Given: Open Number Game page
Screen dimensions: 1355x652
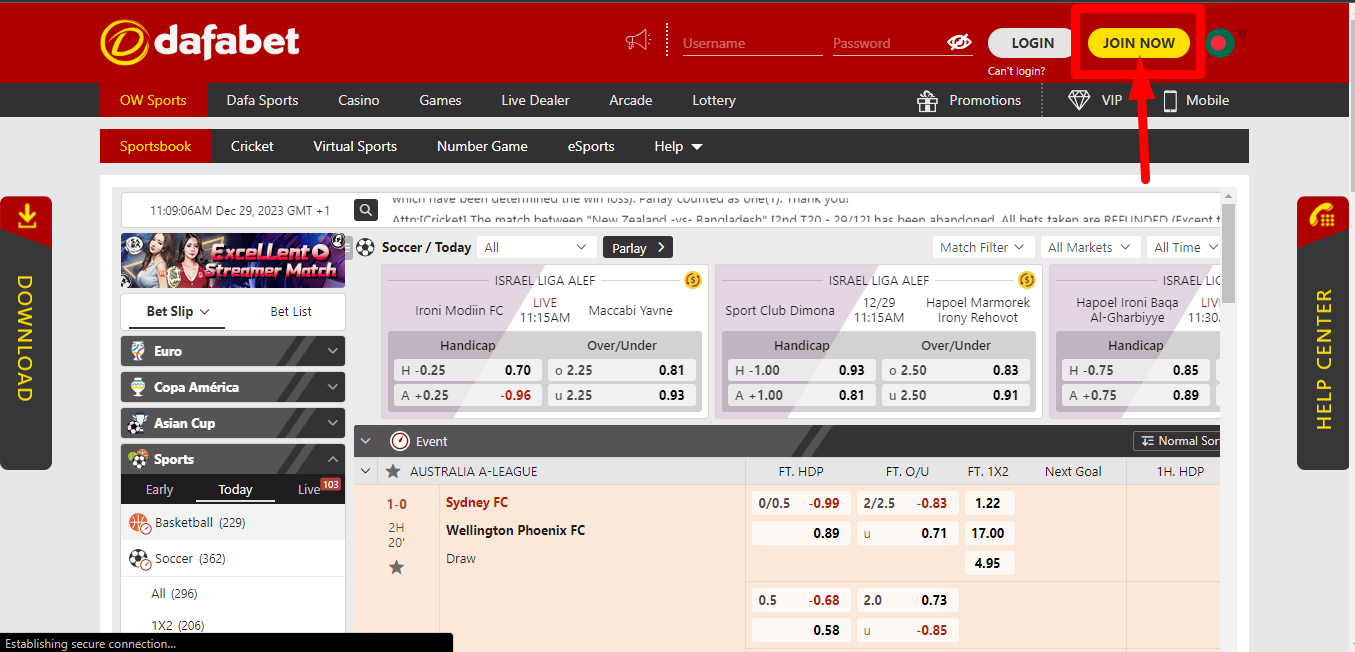Looking at the screenshot, I should [x=482, y=146].
